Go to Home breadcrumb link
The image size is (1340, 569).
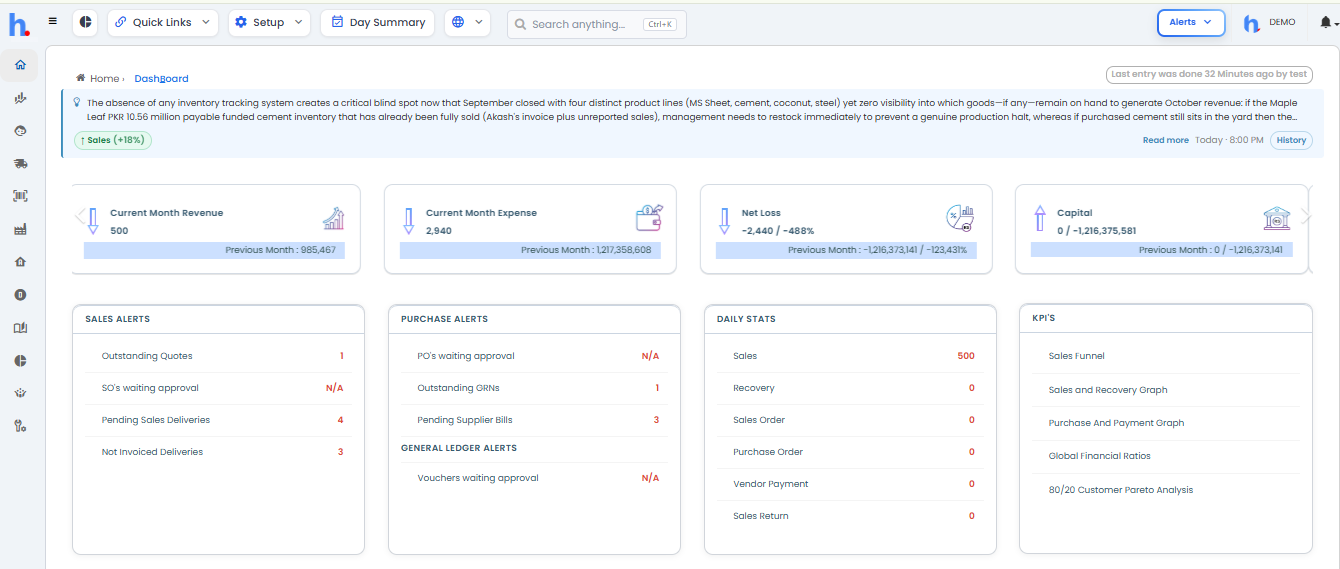click(x=104, y=78)
